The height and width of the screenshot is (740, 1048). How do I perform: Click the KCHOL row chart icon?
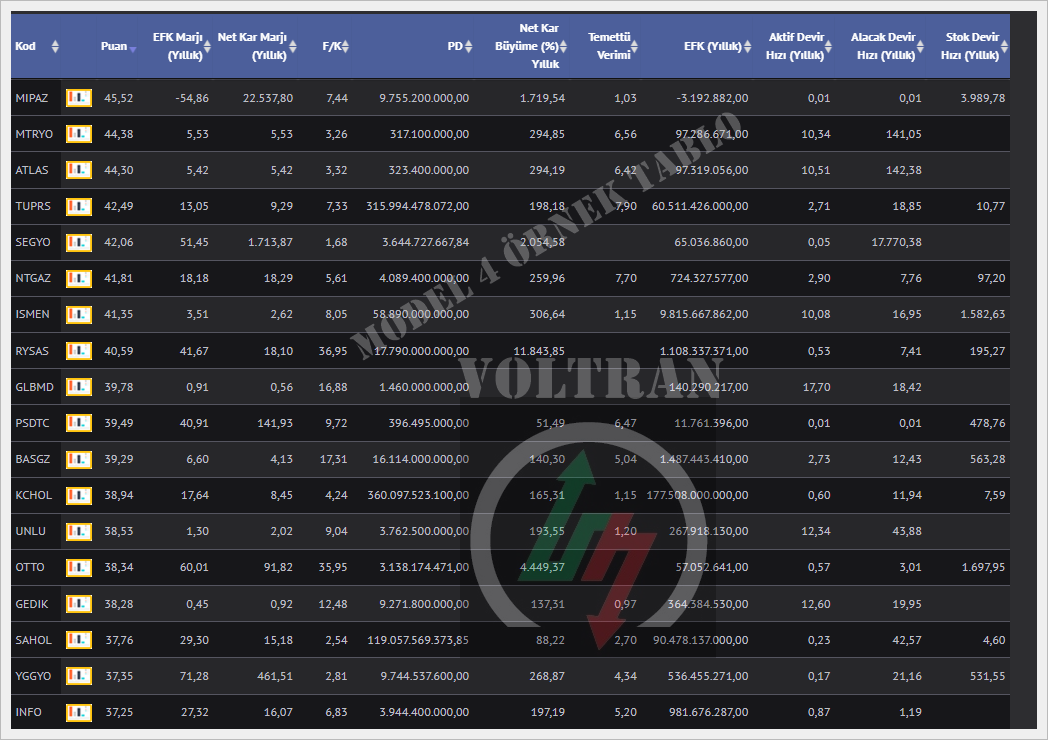pos(79,494)
